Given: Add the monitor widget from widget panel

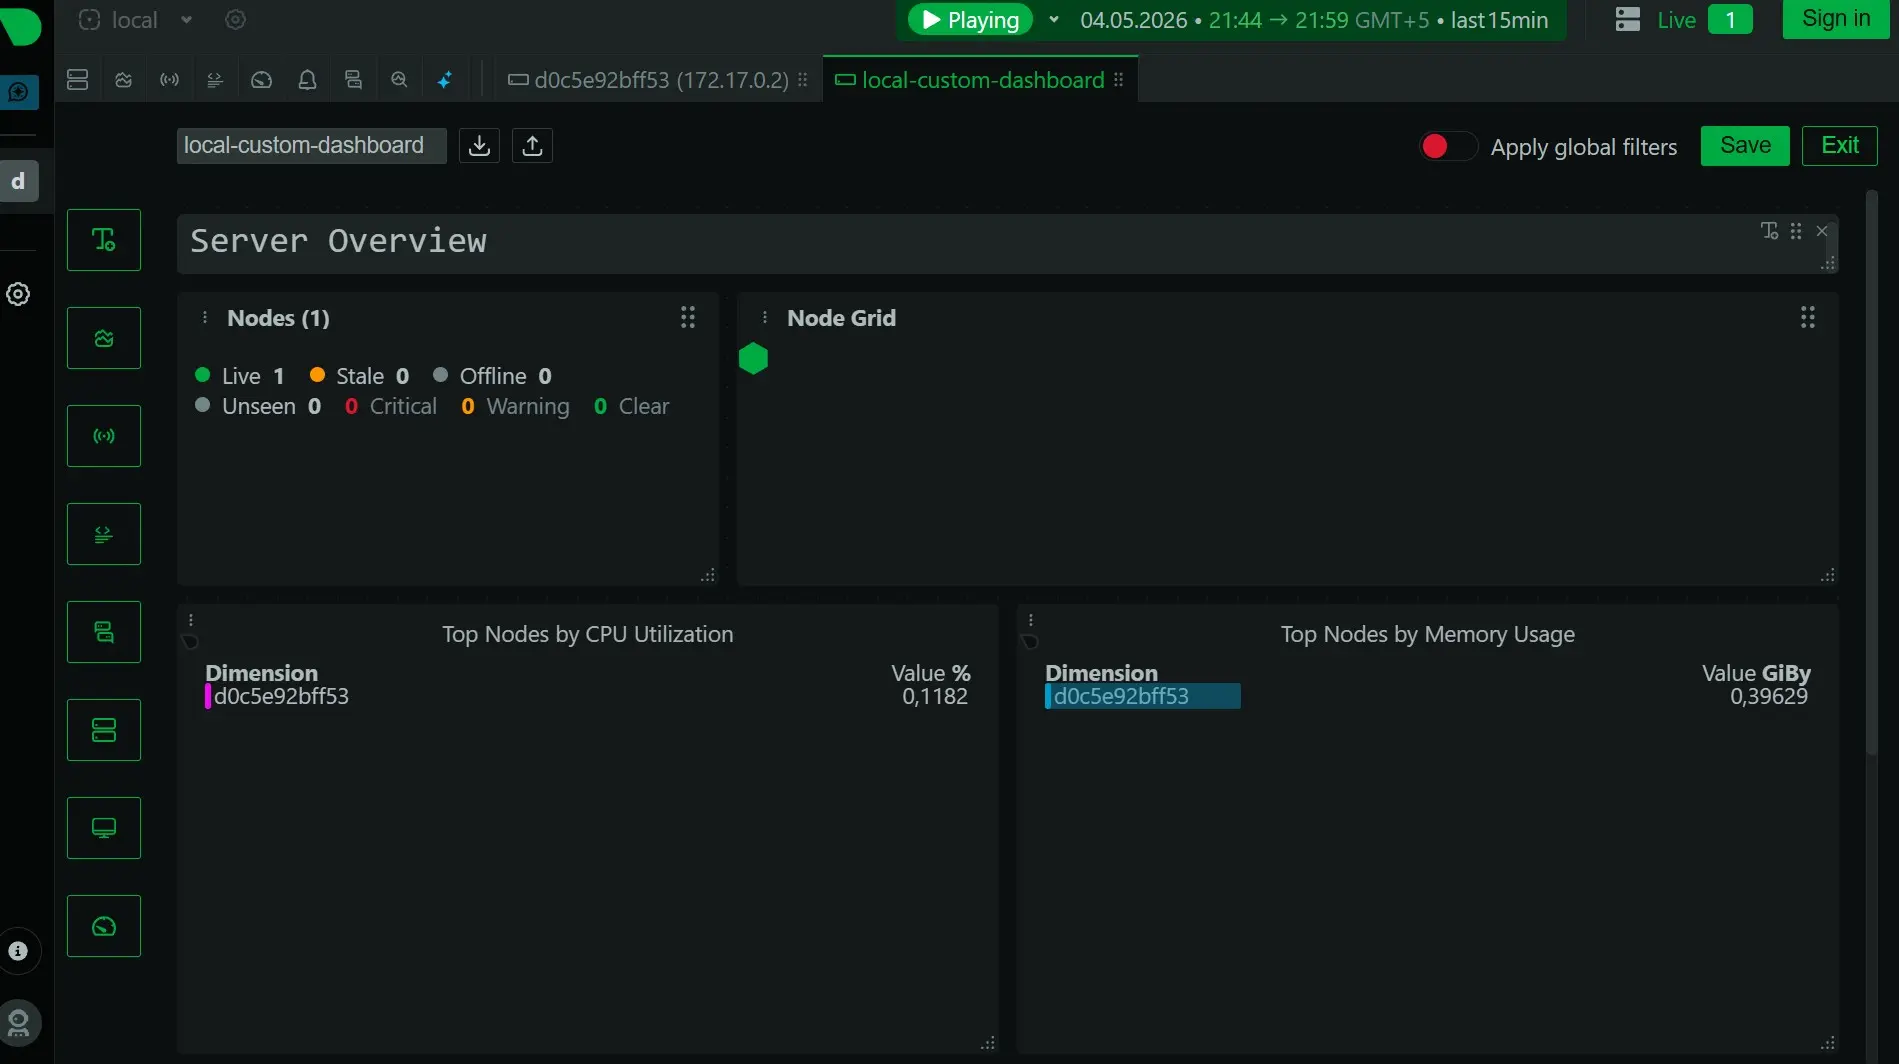Looking at the screenshot, I should point(104,828).
